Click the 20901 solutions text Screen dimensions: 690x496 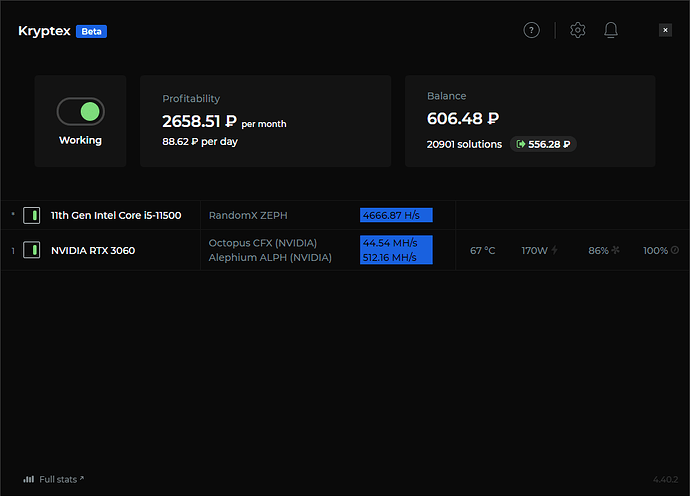pyautogui.click(x=464, y=144)
